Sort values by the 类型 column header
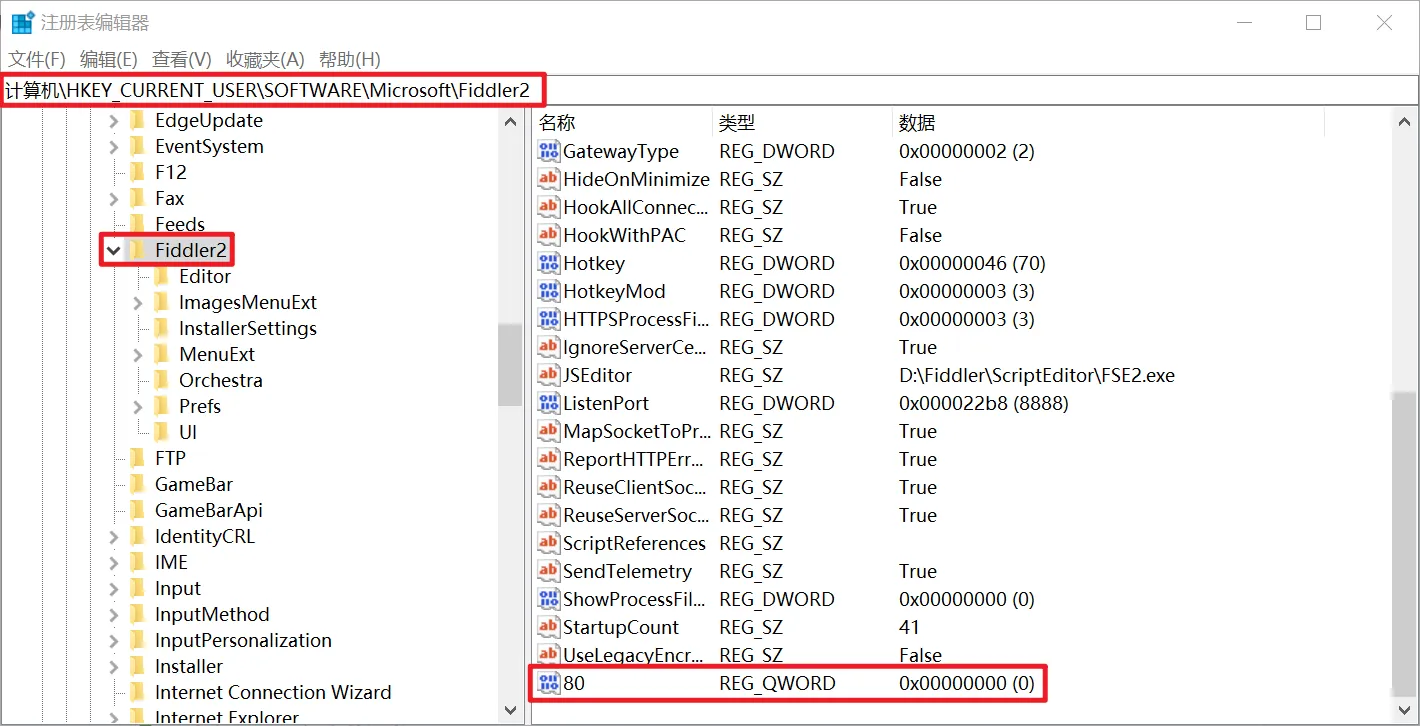The image size is (1420, 726). click(x=802, y=123)
